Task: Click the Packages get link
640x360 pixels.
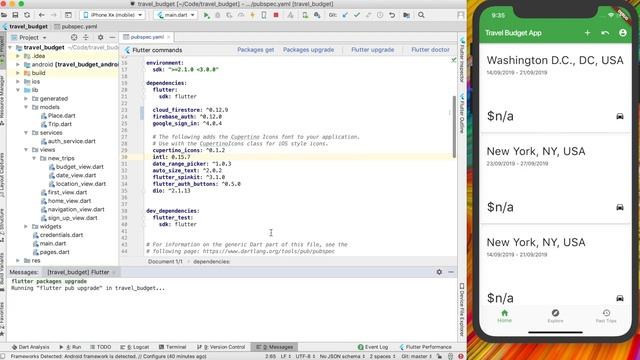Action: tap(256, 50)
